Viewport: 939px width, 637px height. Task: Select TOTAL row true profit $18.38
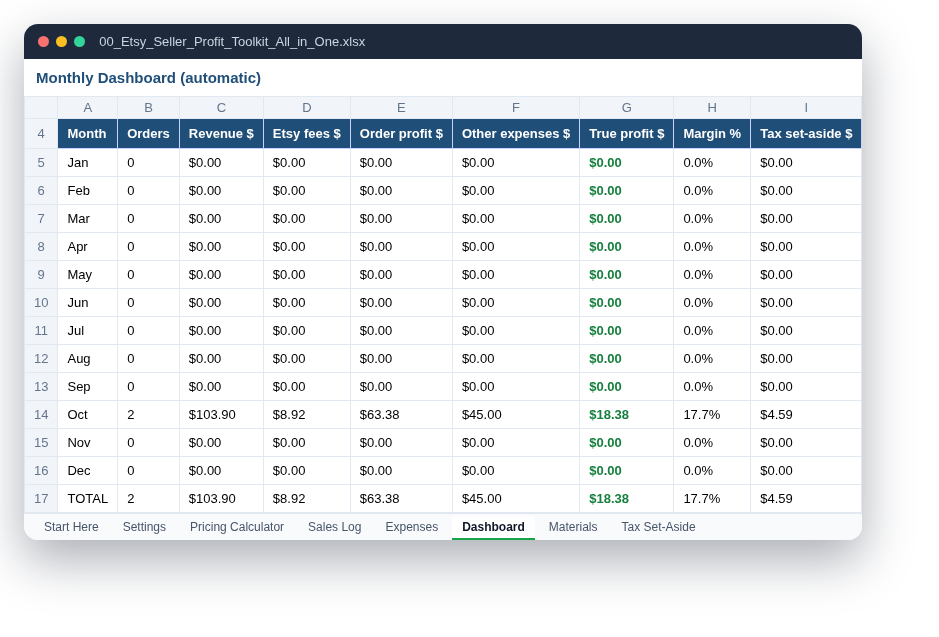click(x=626, y=499)
